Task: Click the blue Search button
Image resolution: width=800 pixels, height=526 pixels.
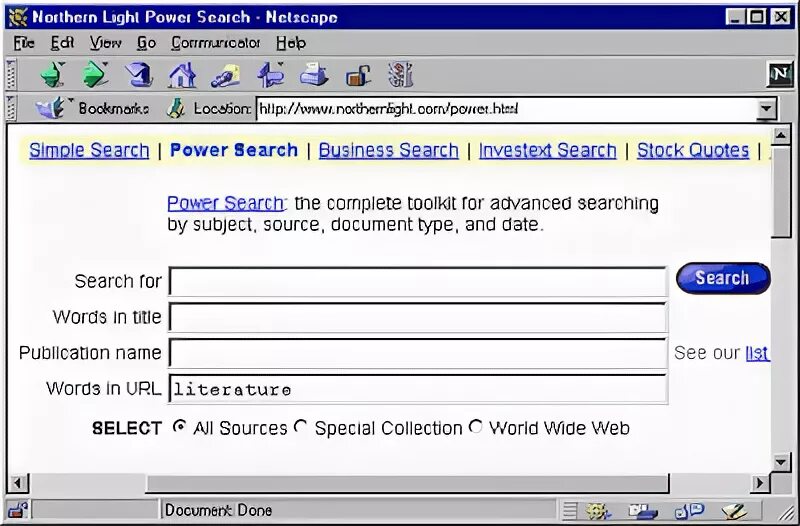Action: point(723,278)
